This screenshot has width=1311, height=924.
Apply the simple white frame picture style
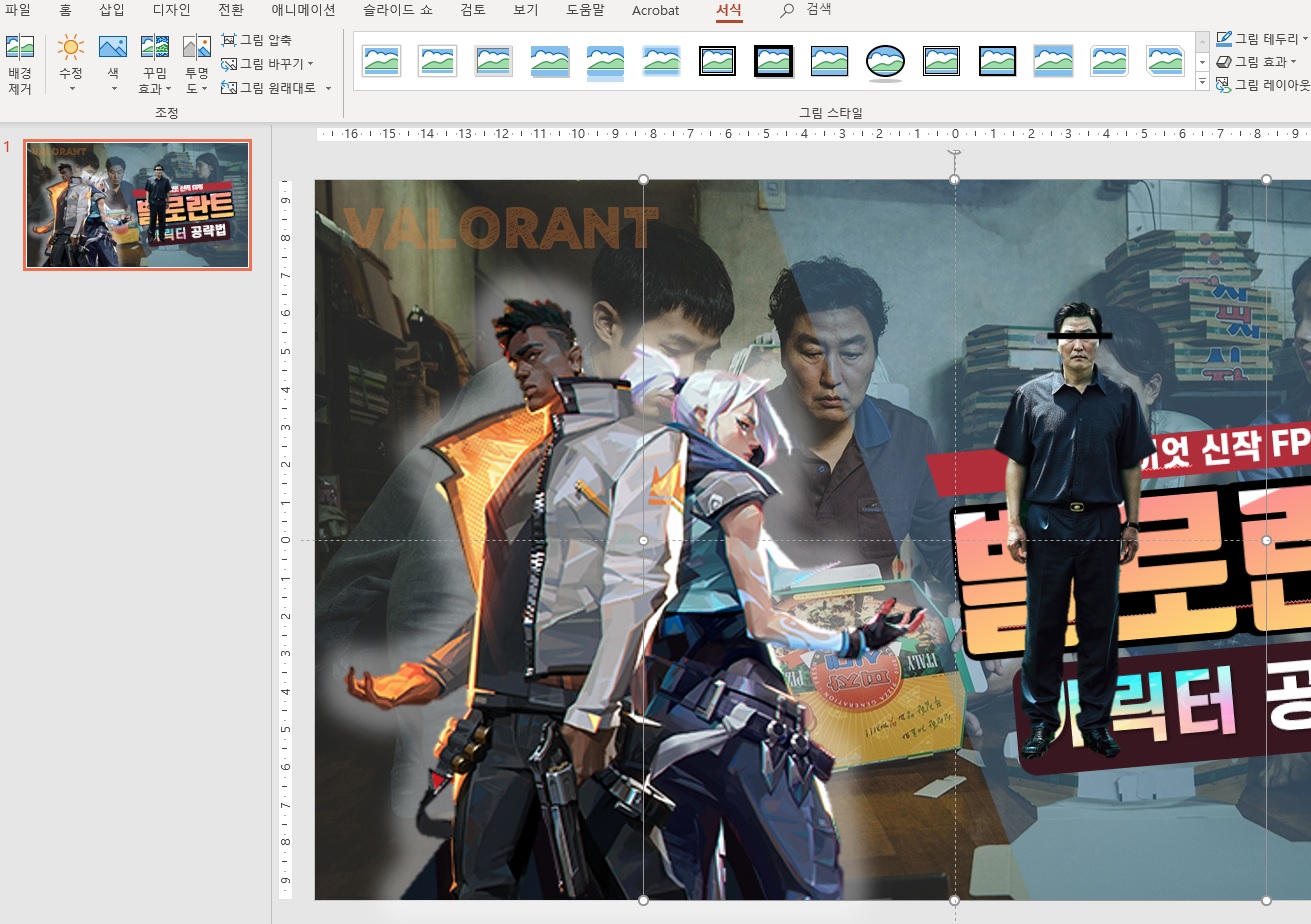point(381,61)
